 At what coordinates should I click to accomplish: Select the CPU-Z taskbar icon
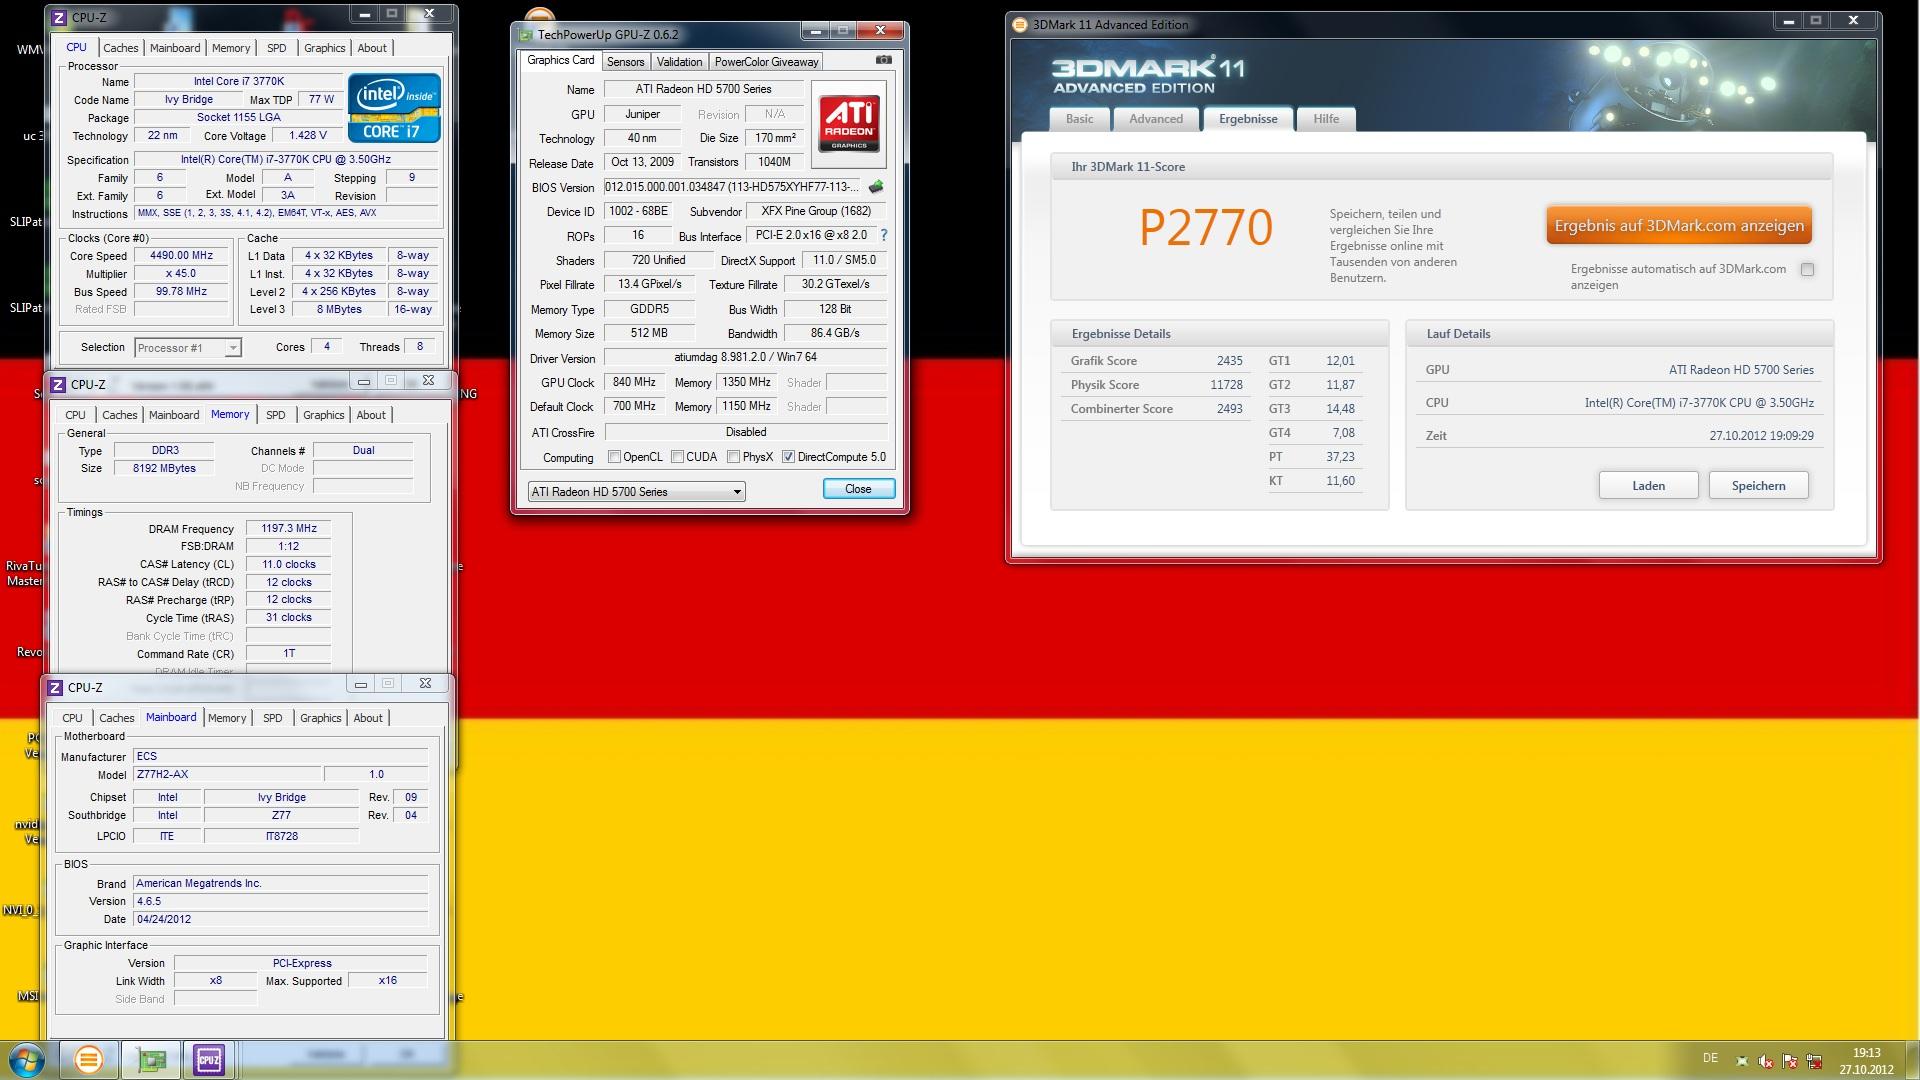209,1059
